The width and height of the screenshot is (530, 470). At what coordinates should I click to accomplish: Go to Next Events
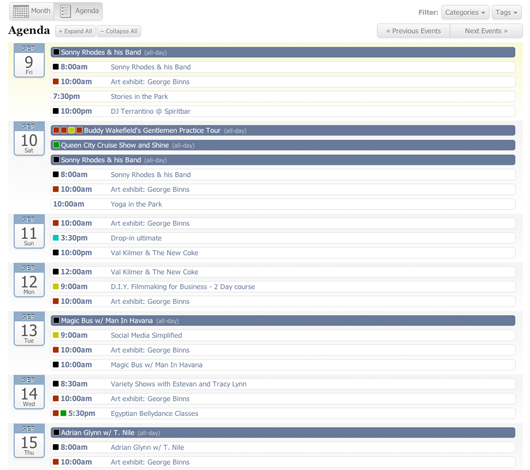[486, 31]
